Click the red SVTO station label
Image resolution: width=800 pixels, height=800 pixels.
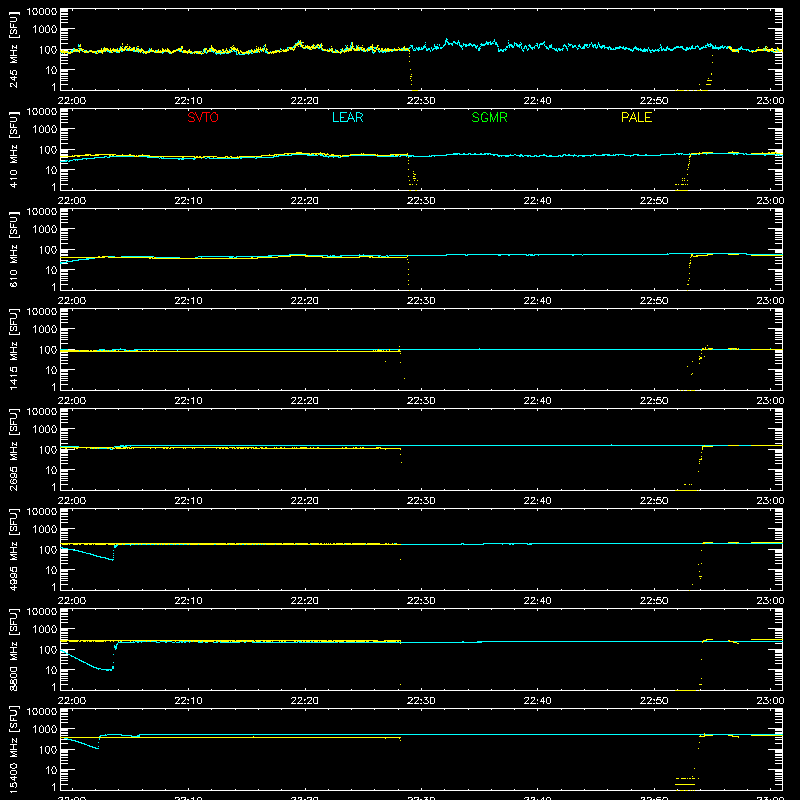203,117
